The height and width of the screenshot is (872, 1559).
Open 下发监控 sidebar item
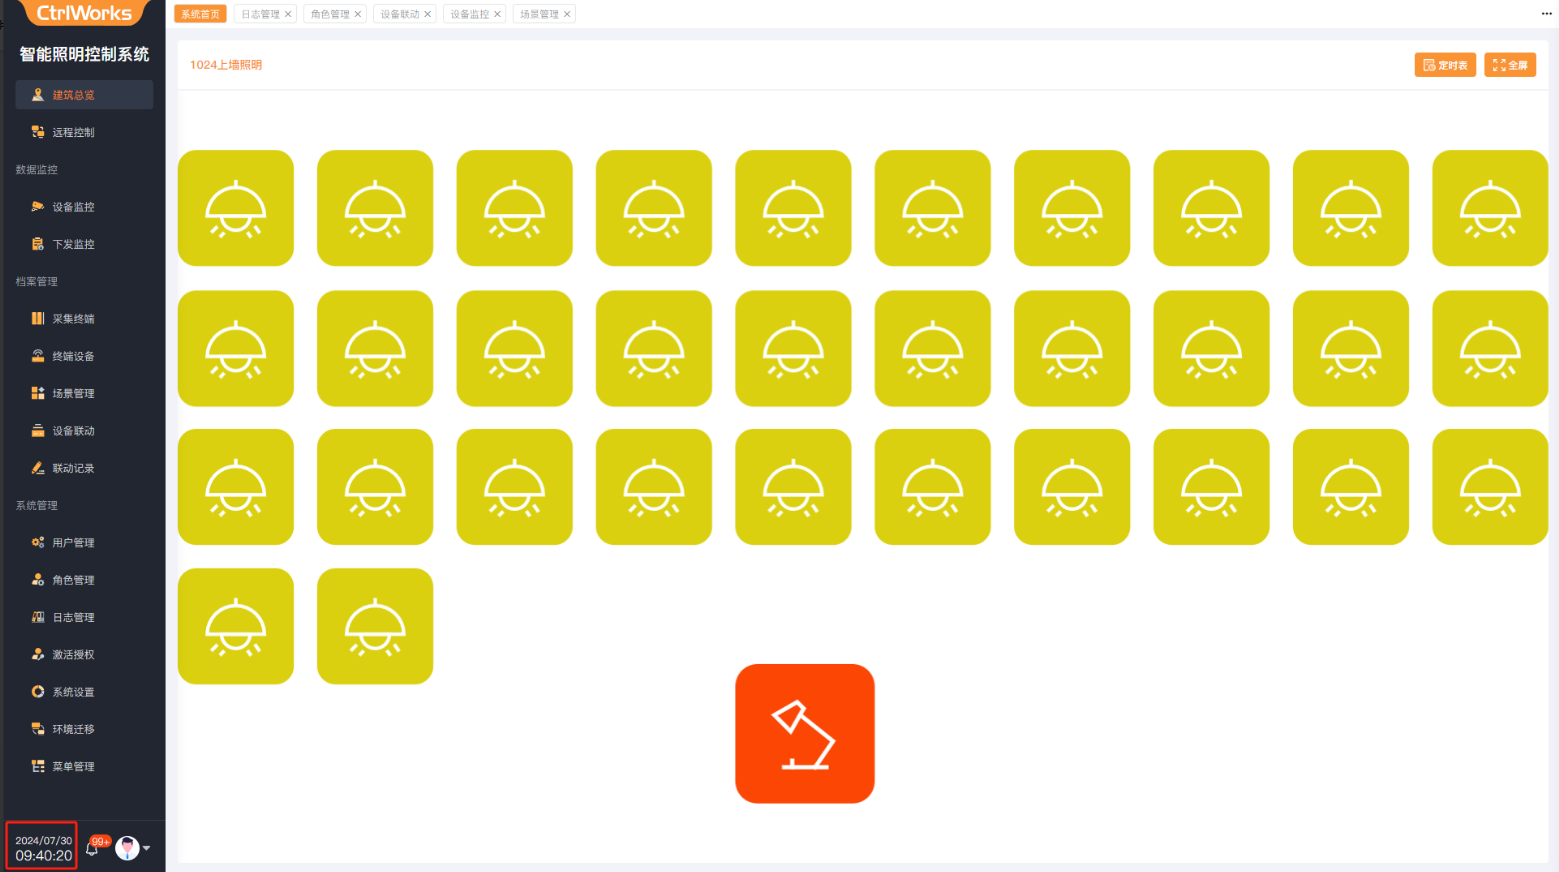[x=73, y=244]
